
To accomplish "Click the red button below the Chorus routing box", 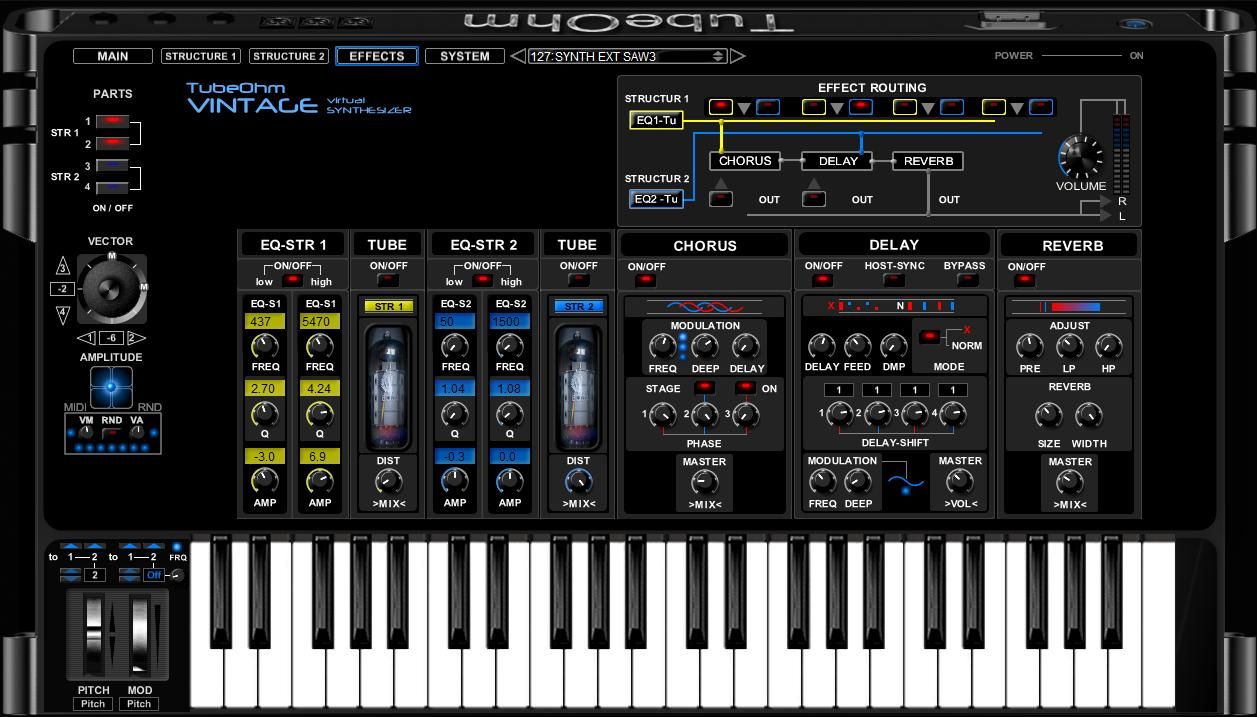I will 721,199.
